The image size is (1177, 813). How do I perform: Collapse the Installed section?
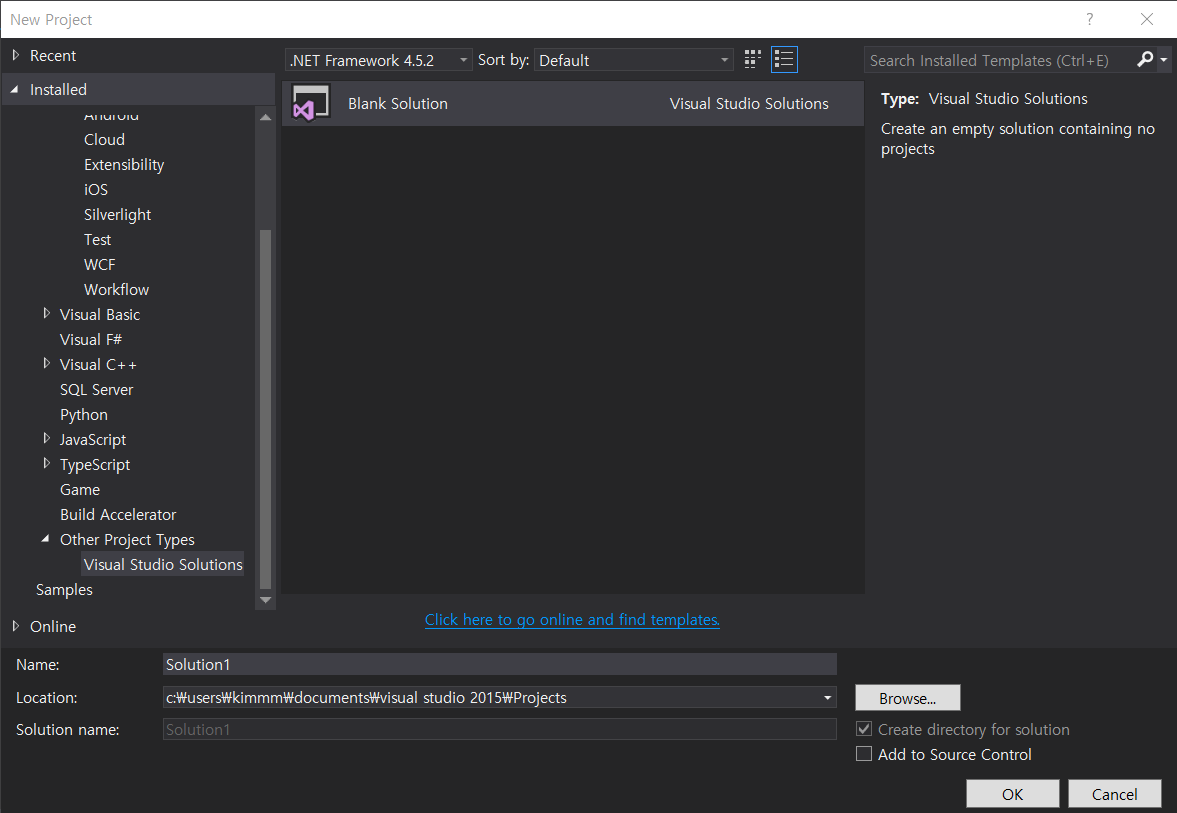[15, 89]
